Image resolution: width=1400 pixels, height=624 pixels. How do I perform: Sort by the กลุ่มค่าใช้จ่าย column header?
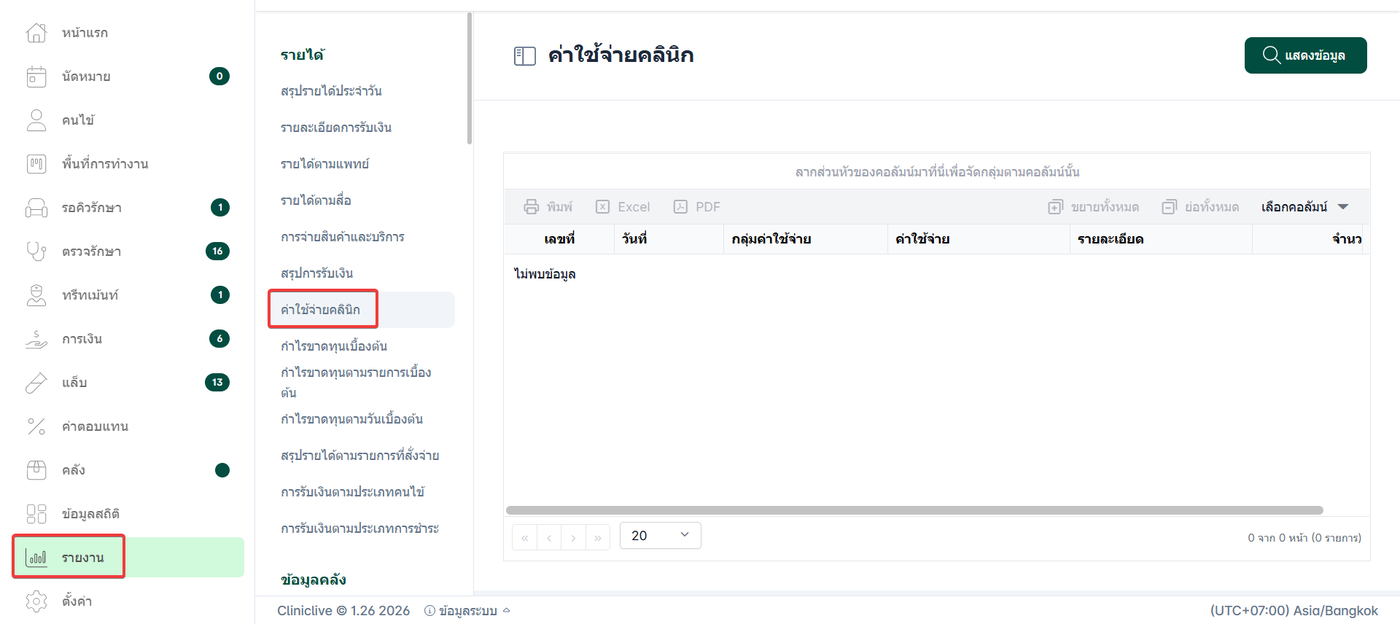click(x=805, y=240)
